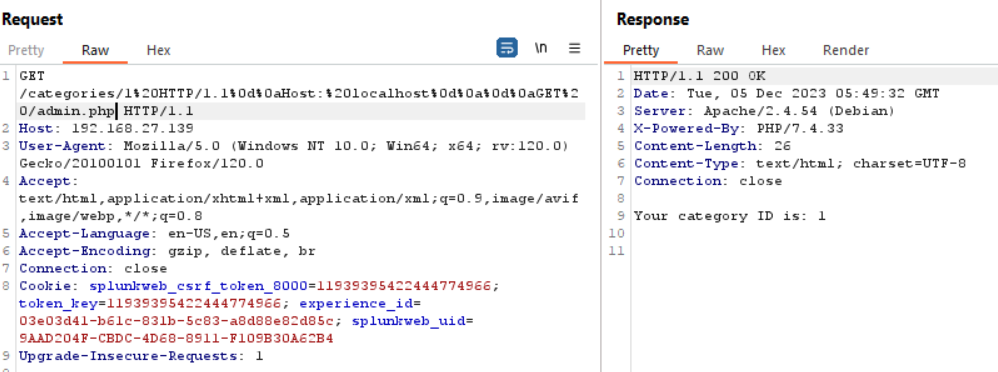Viewport: 998px width, 372px height.
Task: Click the Upgrade-Insecure-Requests header
Action: [141, 356]
